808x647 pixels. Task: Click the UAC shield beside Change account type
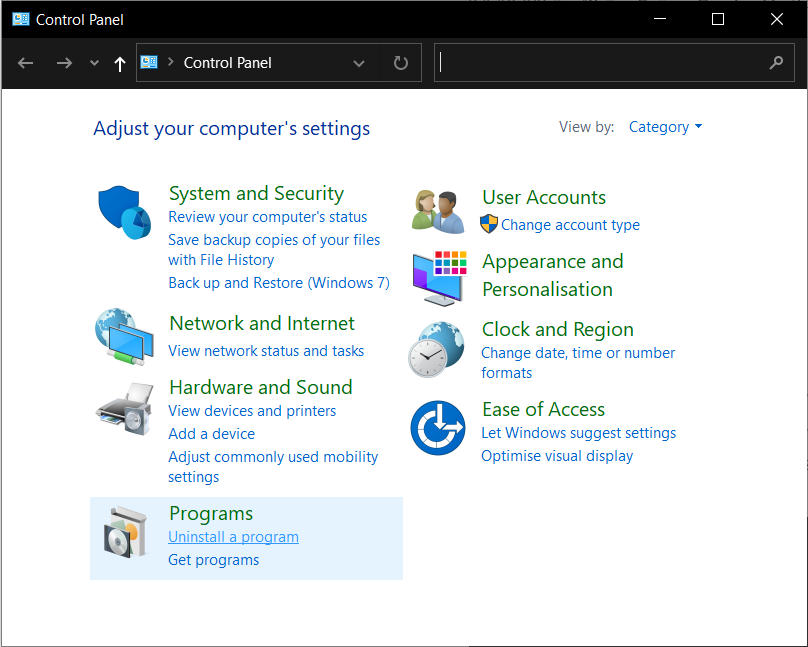(489, 224)
